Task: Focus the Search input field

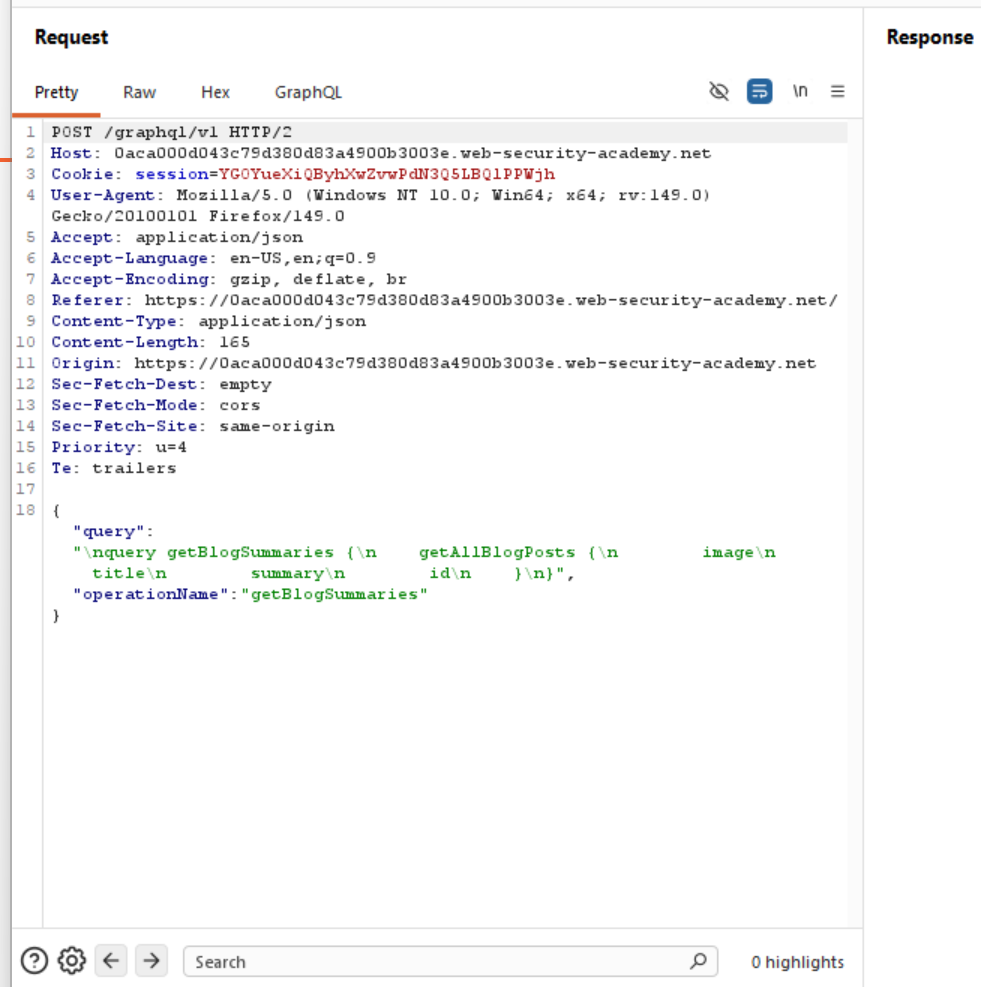Action: tap(450, 961)
